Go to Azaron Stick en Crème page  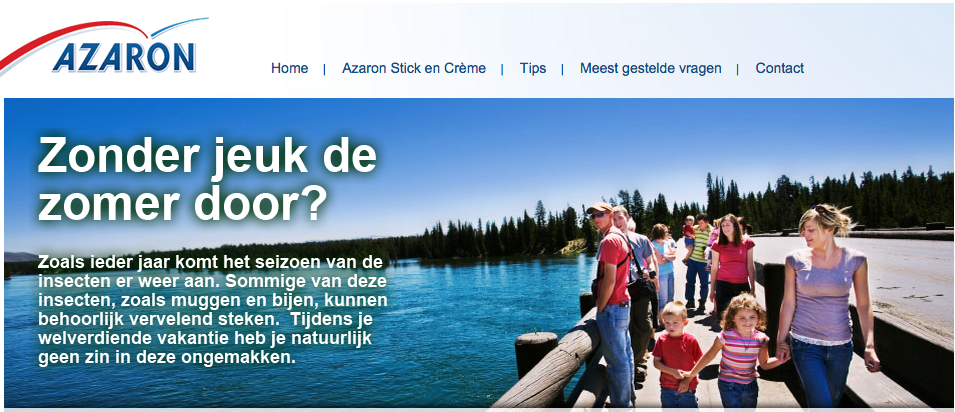[x=414, y=68]
